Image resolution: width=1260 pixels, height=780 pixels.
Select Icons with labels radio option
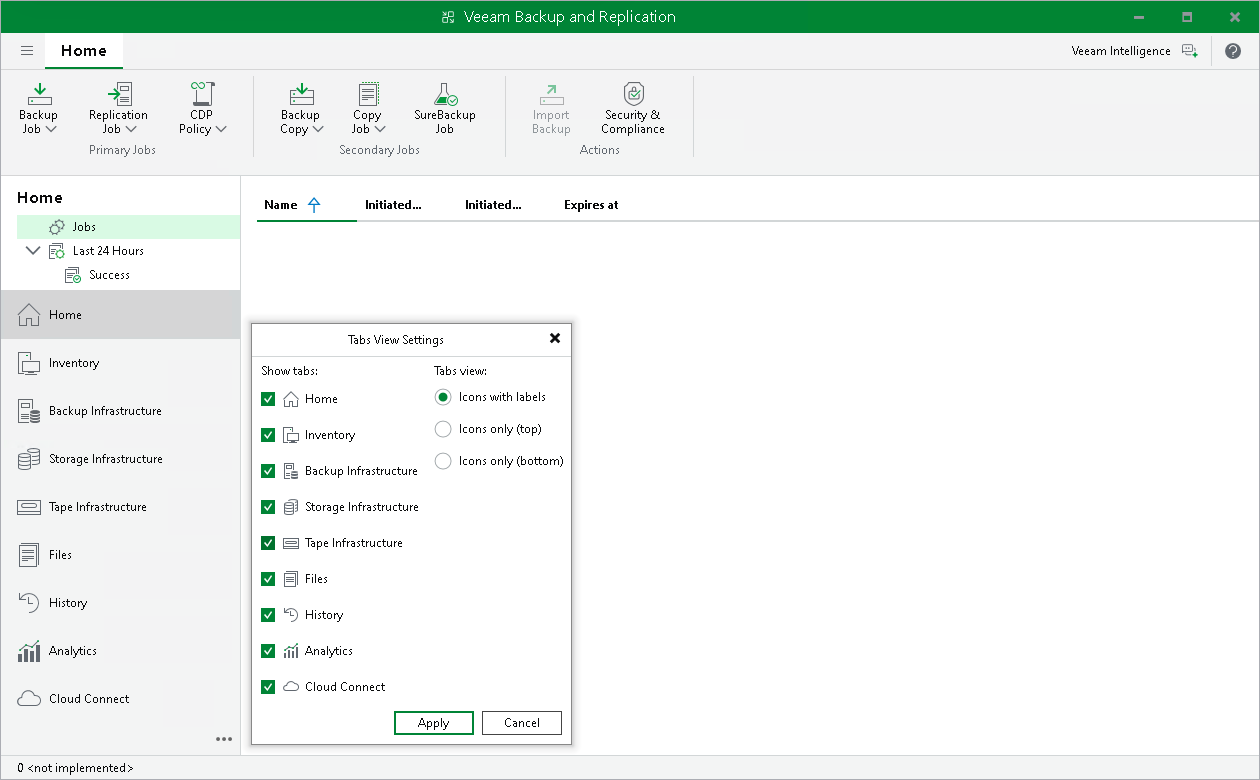click(x=443, y=397)
